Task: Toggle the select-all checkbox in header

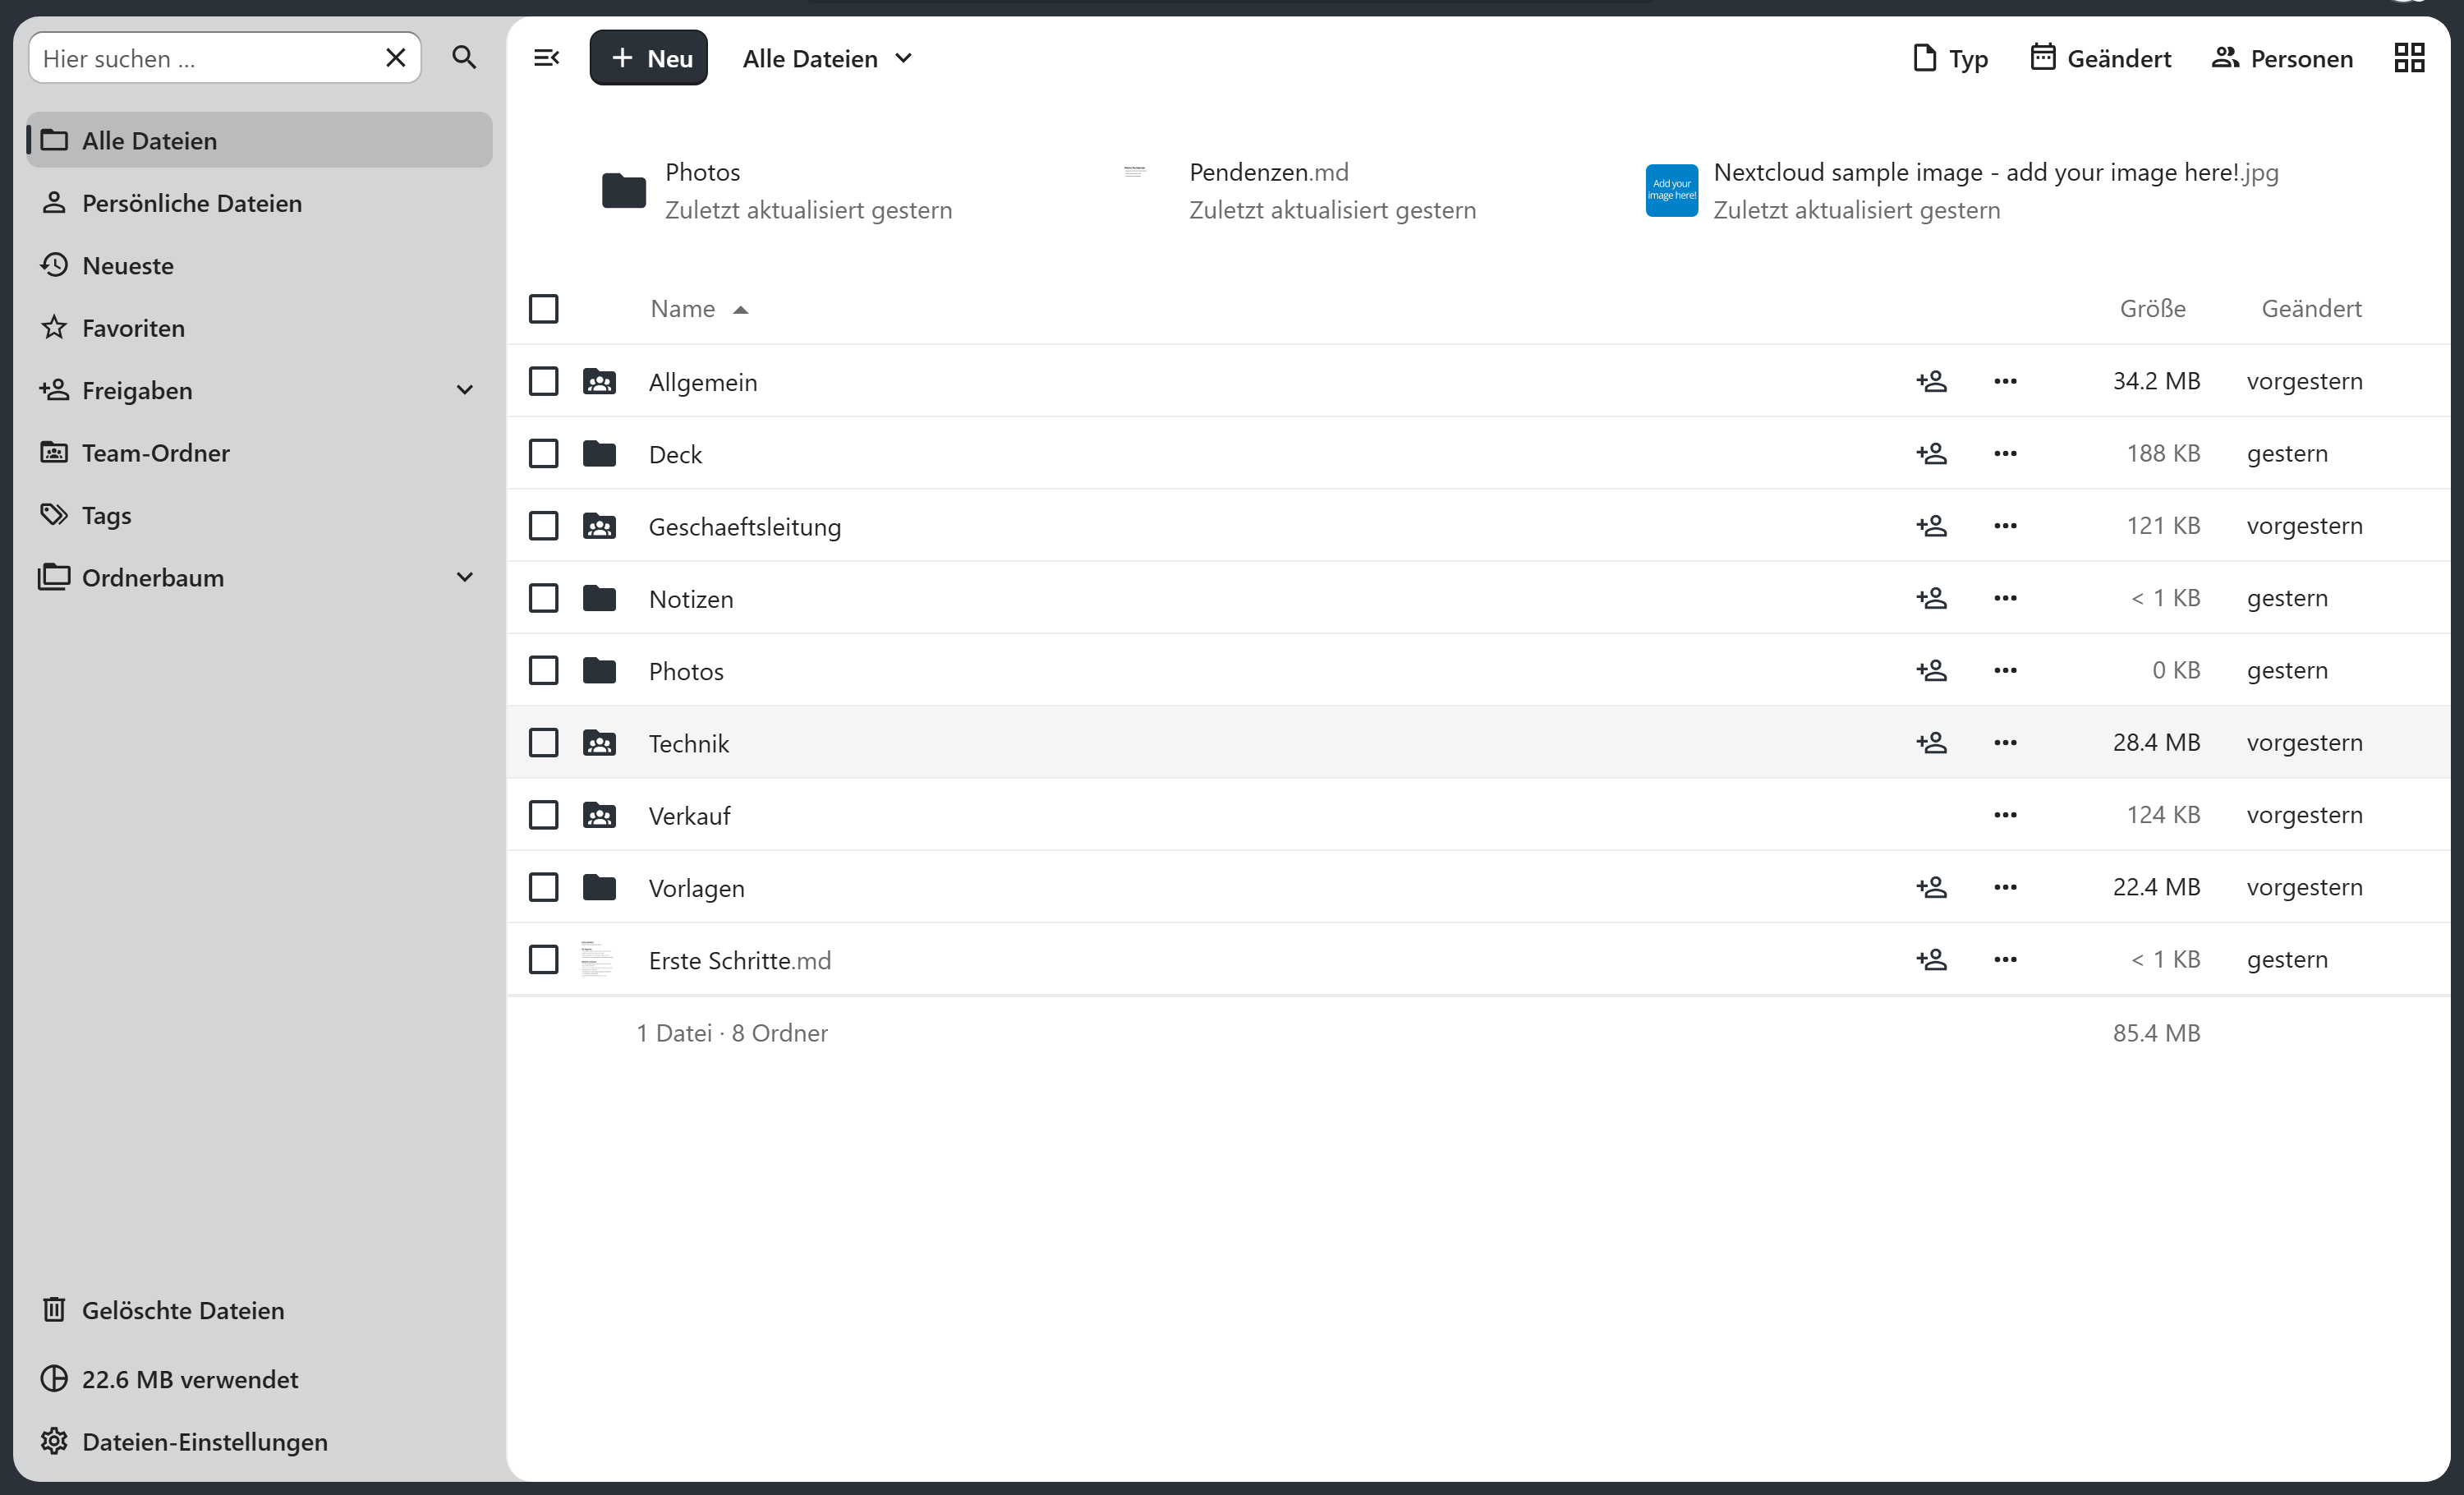Action: [x=543, y=309]
